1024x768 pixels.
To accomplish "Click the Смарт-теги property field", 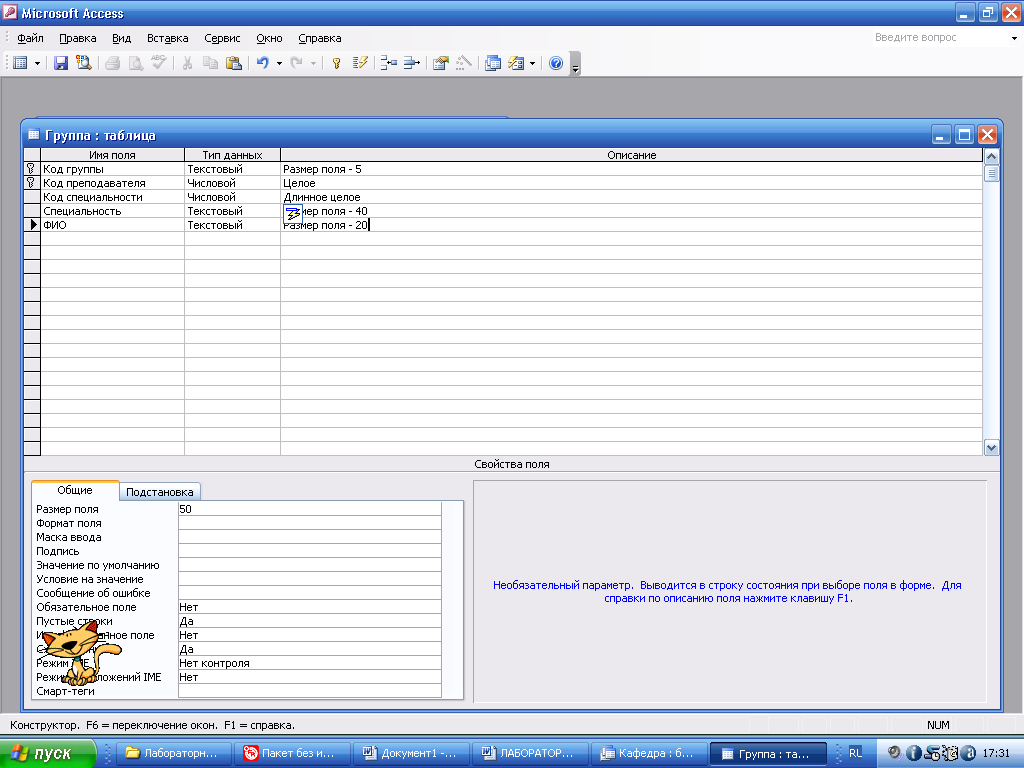I will pos(310,691).
